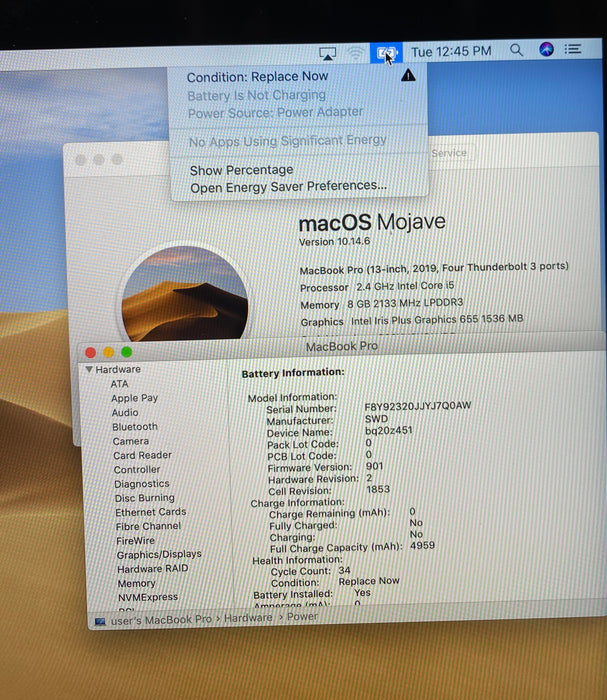This screenshot has width=607, height=700.
Task: Select Card Reader in the sidebar
Action: (x=142, y=455)
